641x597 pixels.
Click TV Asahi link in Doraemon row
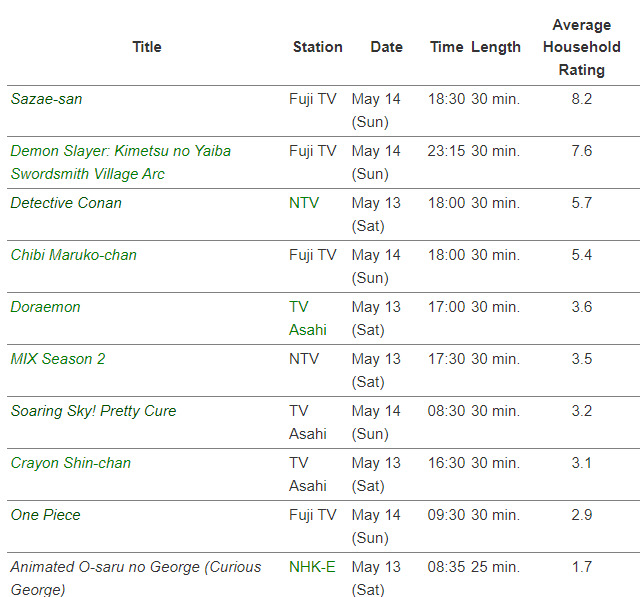pyautogui.click(x=308, y=318)
